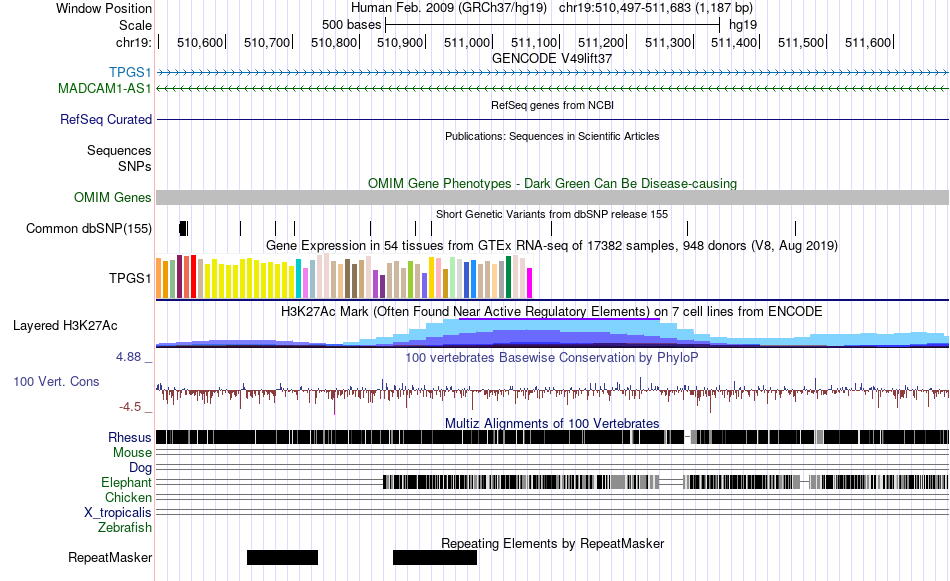Open Gene Expression in 54 tissues title
The width and height of the screenshot is (950, 581).
pos(552,245)
